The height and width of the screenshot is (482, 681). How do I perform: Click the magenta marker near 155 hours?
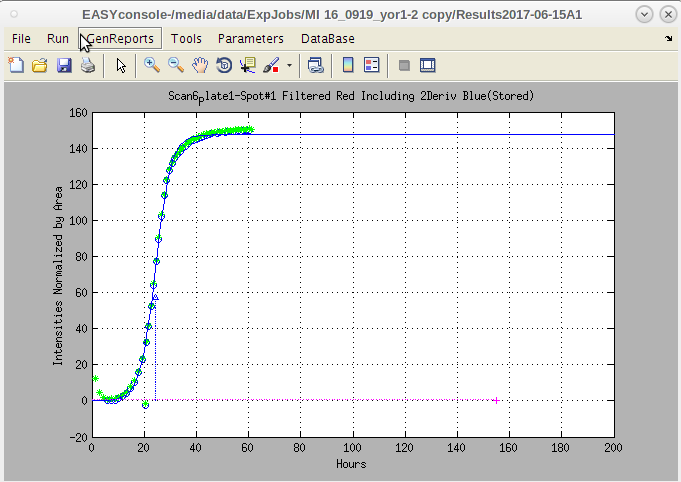click(496, 400)
